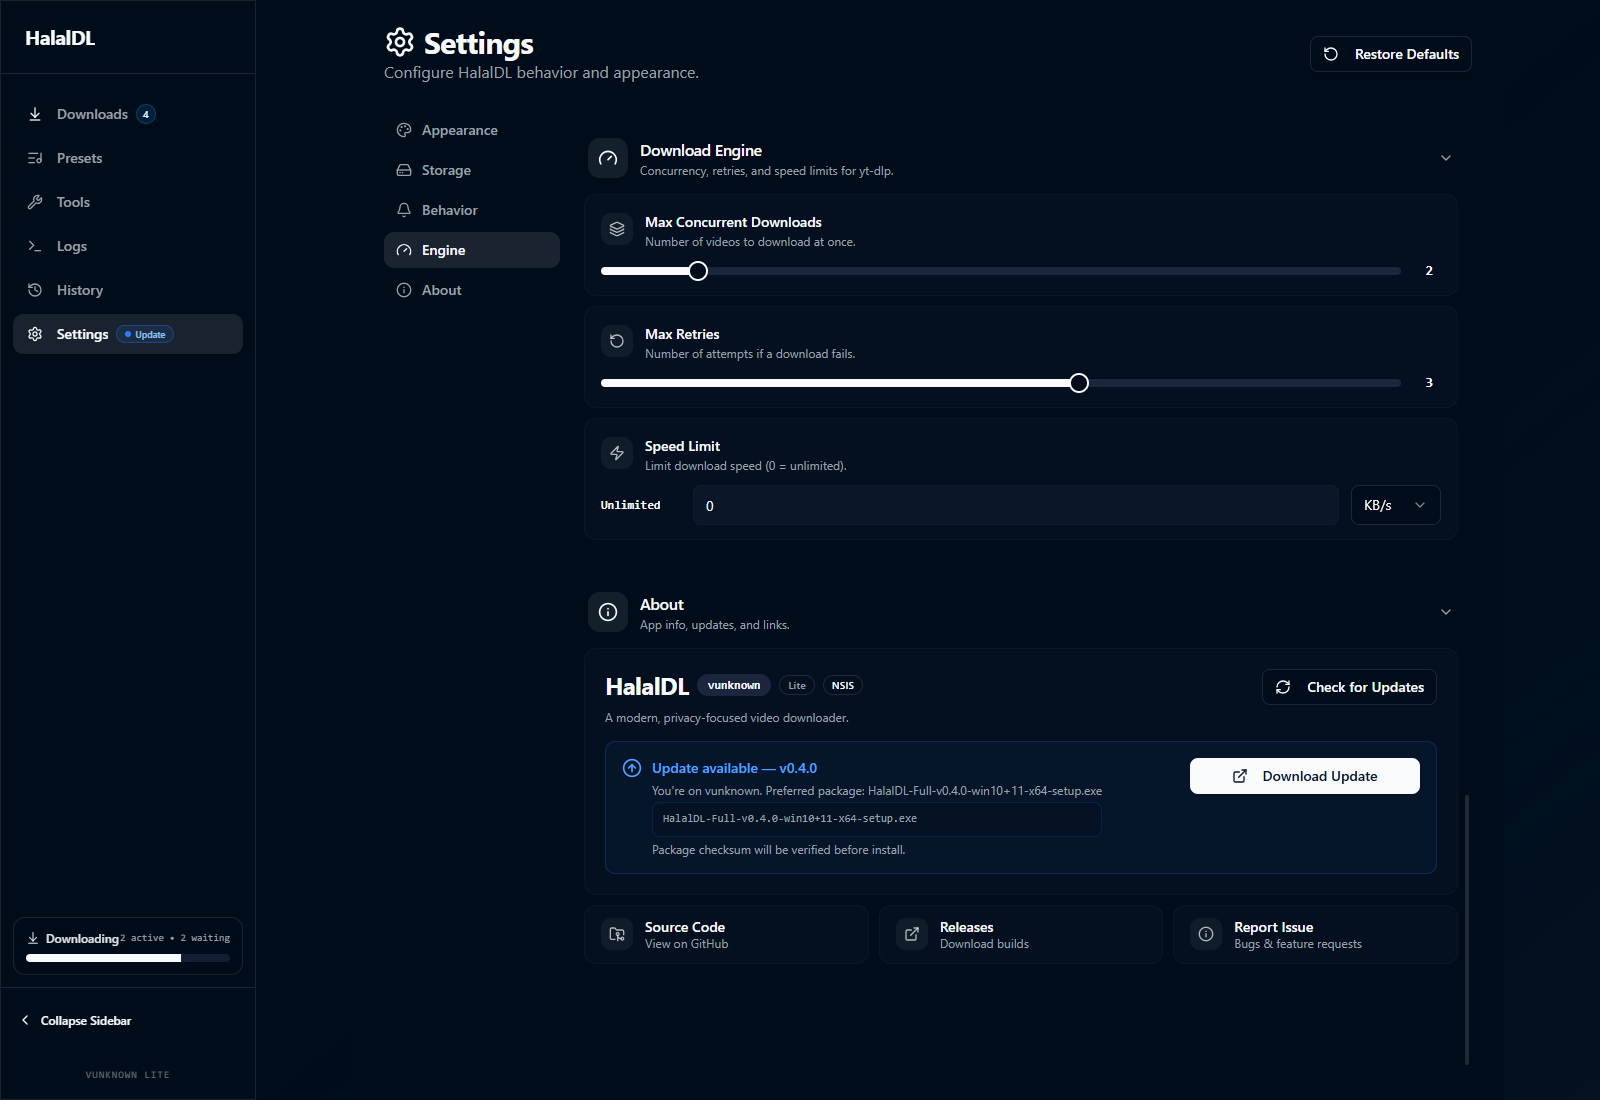The width and height of the screenshot is (1600, 1100).
Task: Click the Check for Updates button
Action: tap(1349, 687)
